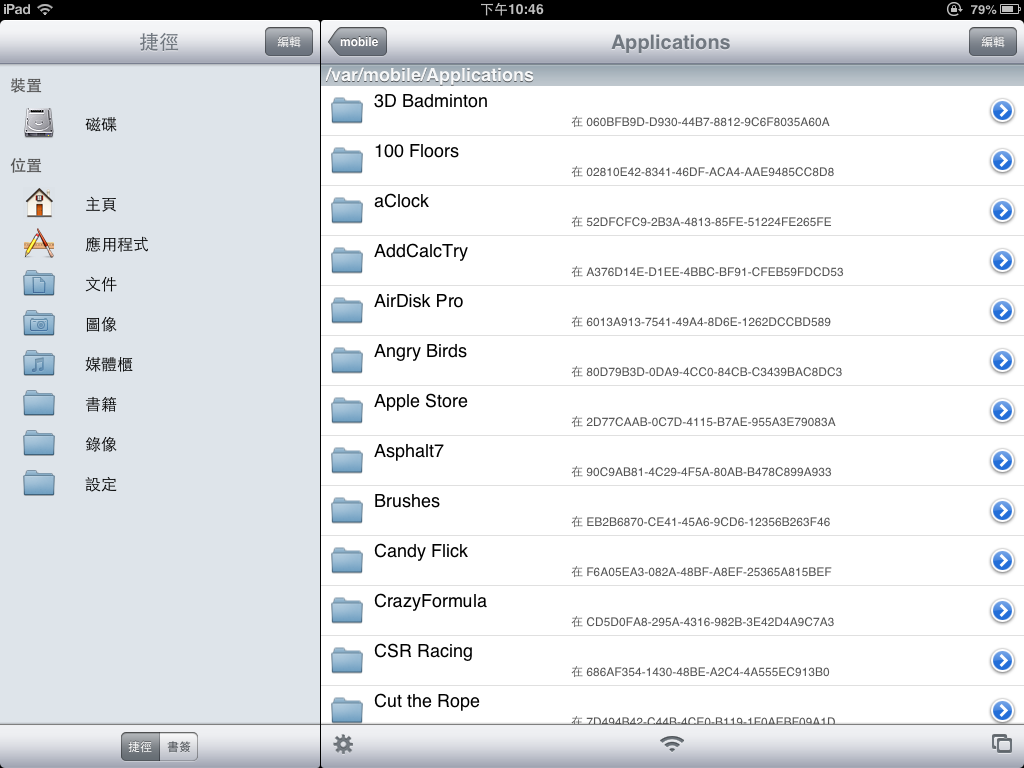Open the AirDisk Pro folder
This screenshot has height=768, width=1024.
[x=418, y=302]
